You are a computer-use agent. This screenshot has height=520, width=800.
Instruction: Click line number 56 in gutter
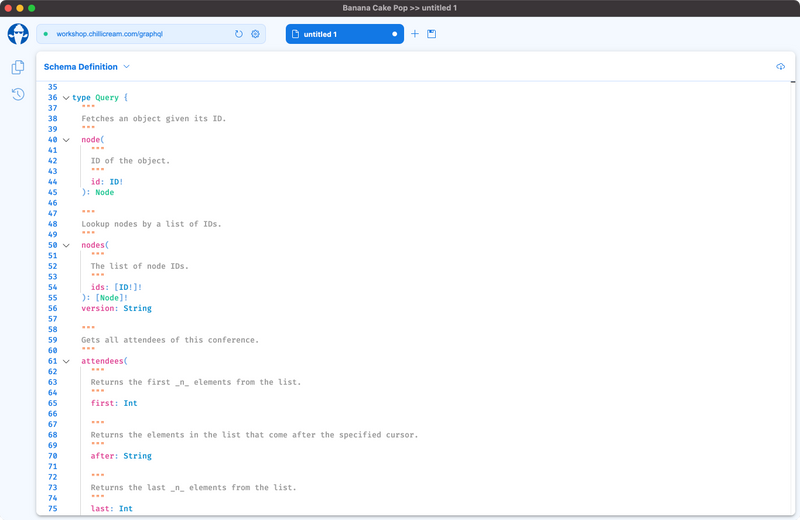click(52, 308)
